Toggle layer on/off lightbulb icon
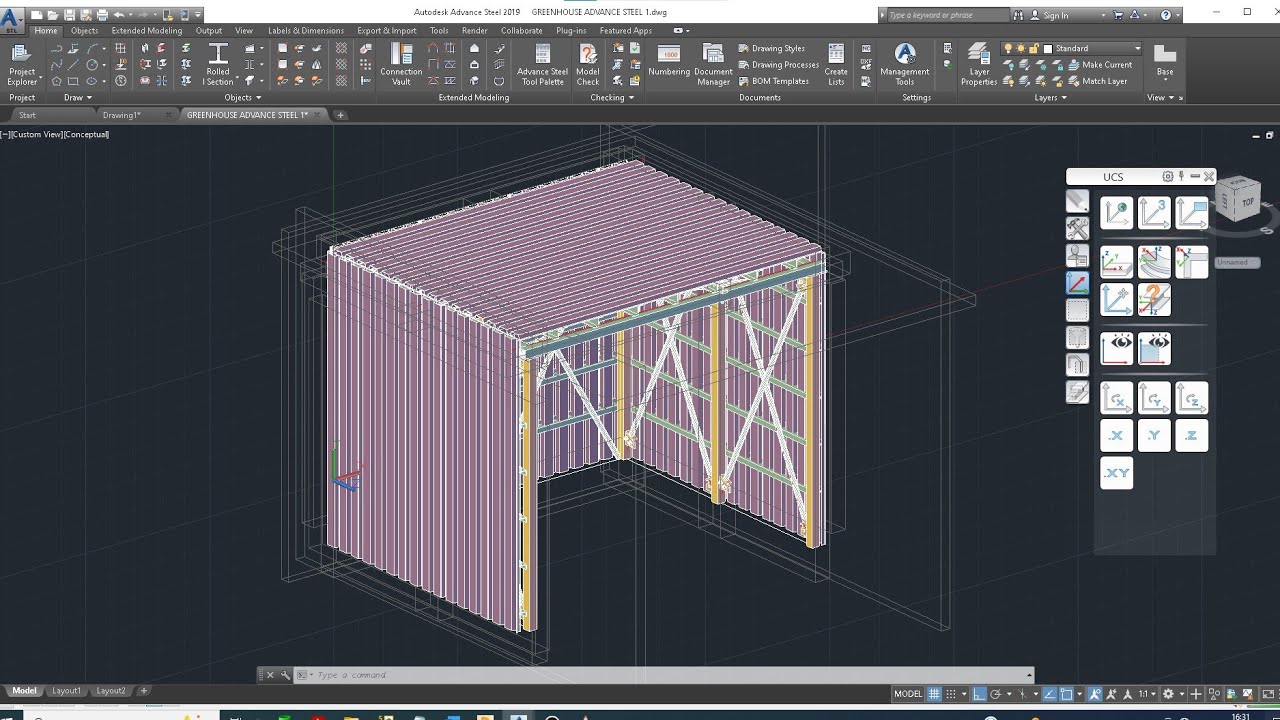Image resolution: width=1280 pixels, height=720 pixels. (1008, 48)
